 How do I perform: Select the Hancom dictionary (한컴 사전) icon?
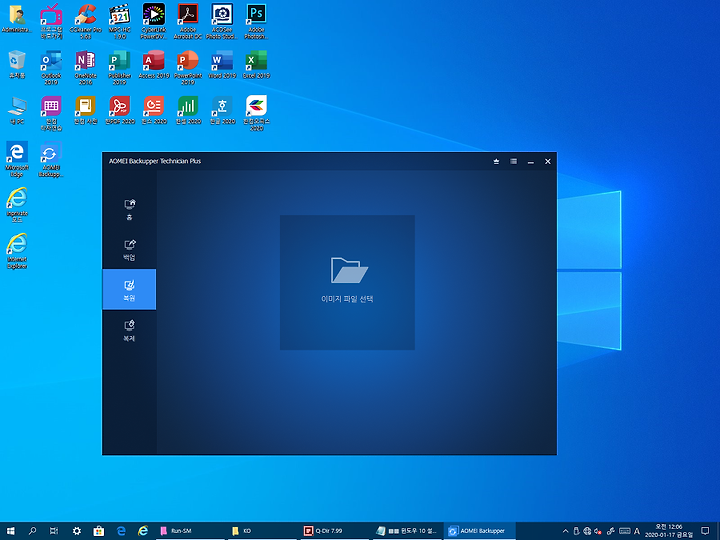coord(85,110)
